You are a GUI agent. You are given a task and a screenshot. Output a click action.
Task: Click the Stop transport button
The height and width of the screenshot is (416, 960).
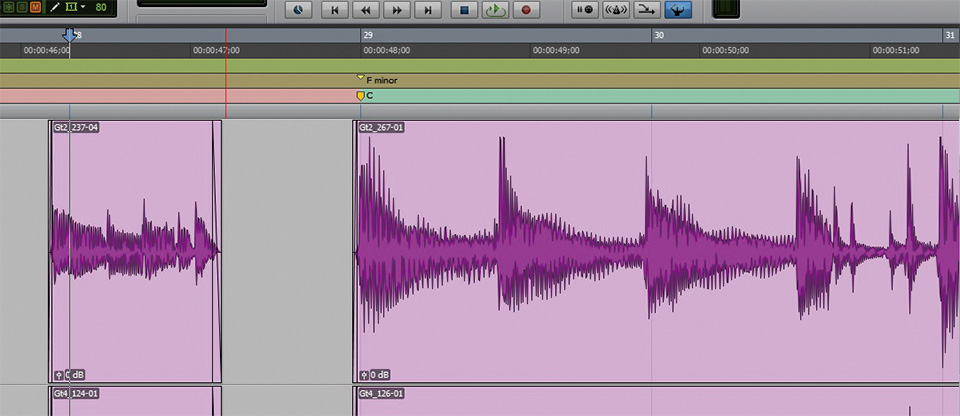pyautogui.click(x=464, y=10)
